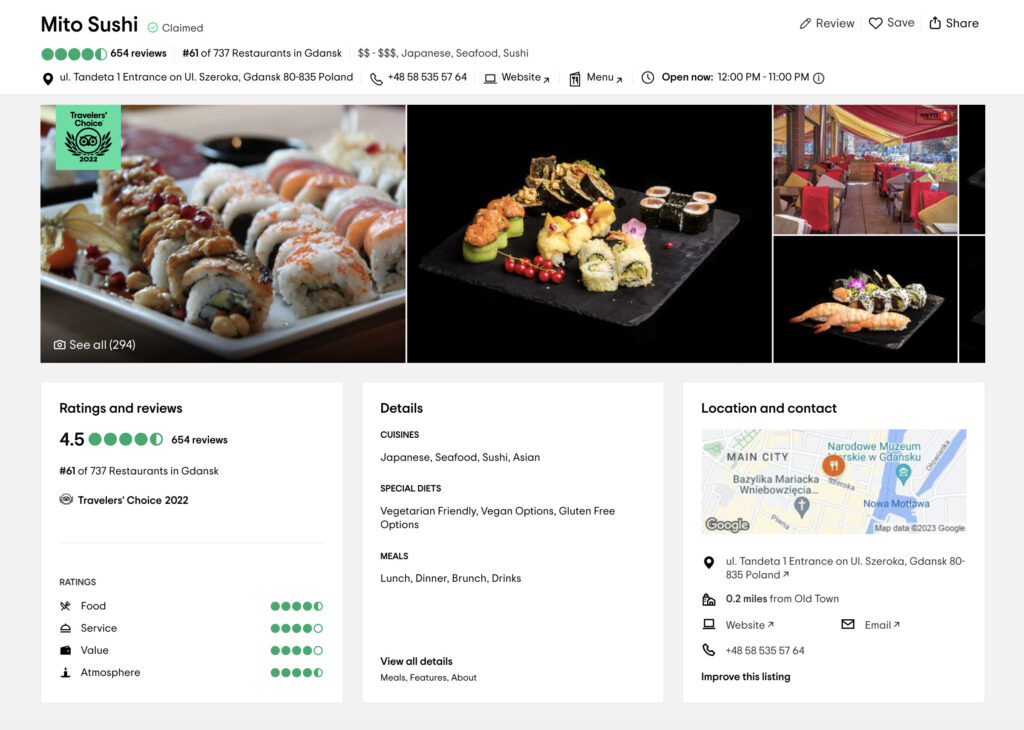
Task: Click Improve this listing
Action: [x=745, y=677]
